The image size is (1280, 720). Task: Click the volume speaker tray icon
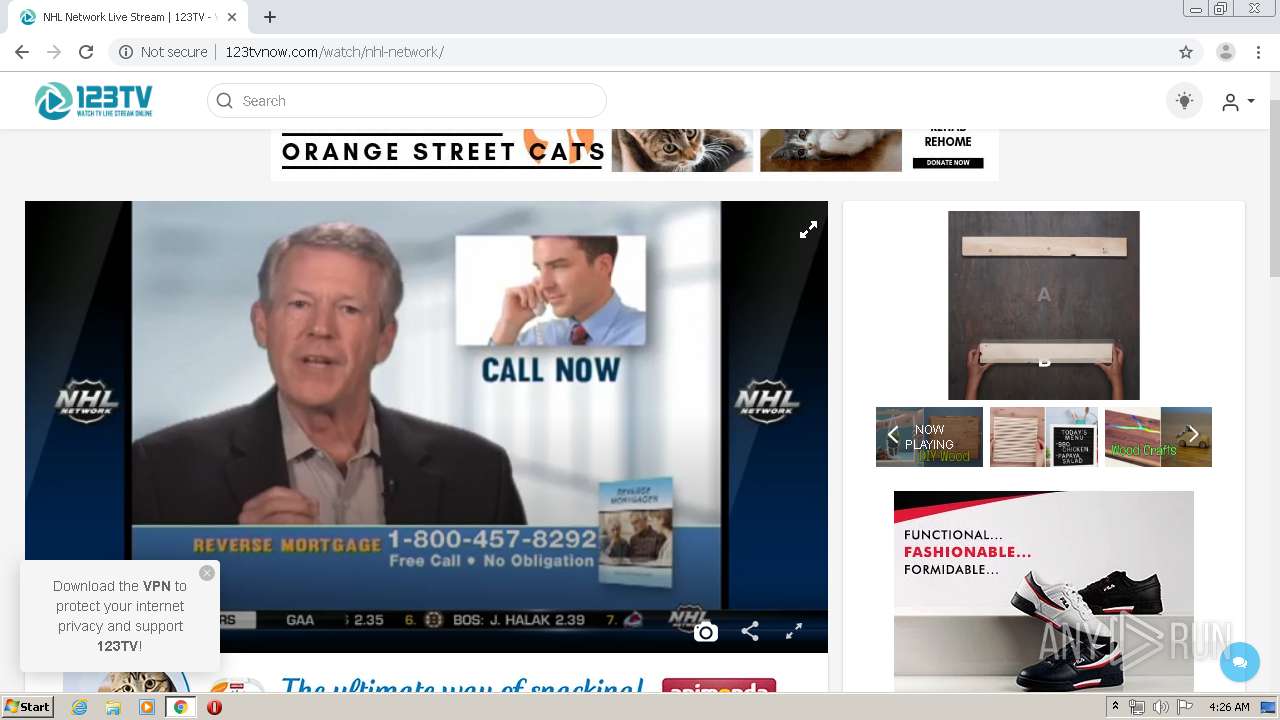1161,707
